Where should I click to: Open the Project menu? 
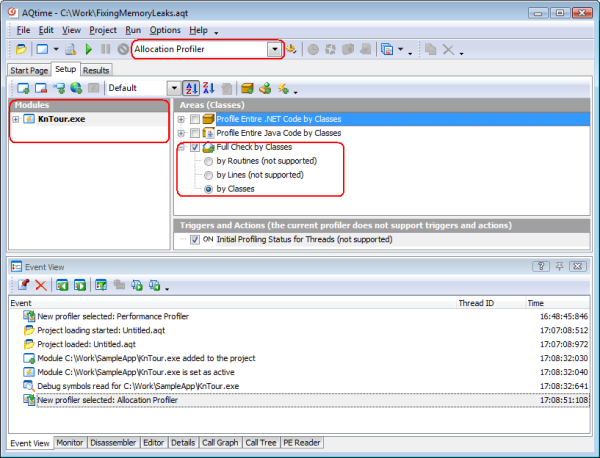(x=103, y=30)
